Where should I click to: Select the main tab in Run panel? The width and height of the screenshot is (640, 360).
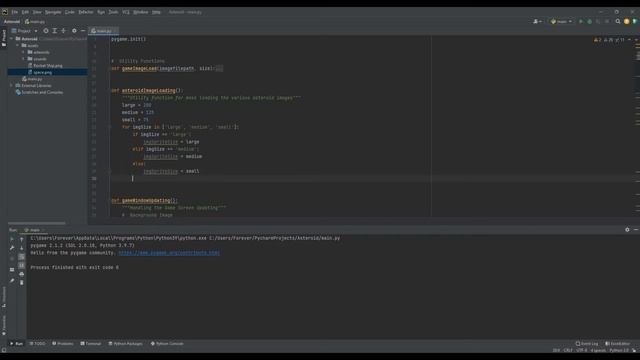click(x=35, y=230)
